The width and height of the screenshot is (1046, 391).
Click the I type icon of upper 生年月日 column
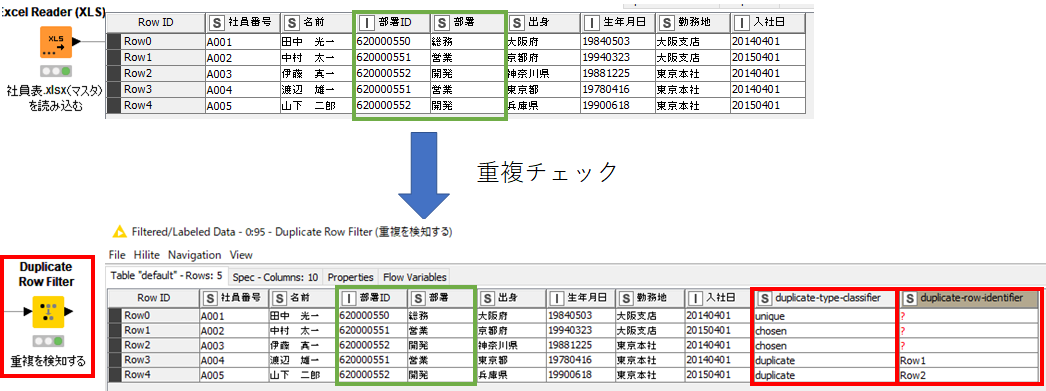click(x=592, y=22)
